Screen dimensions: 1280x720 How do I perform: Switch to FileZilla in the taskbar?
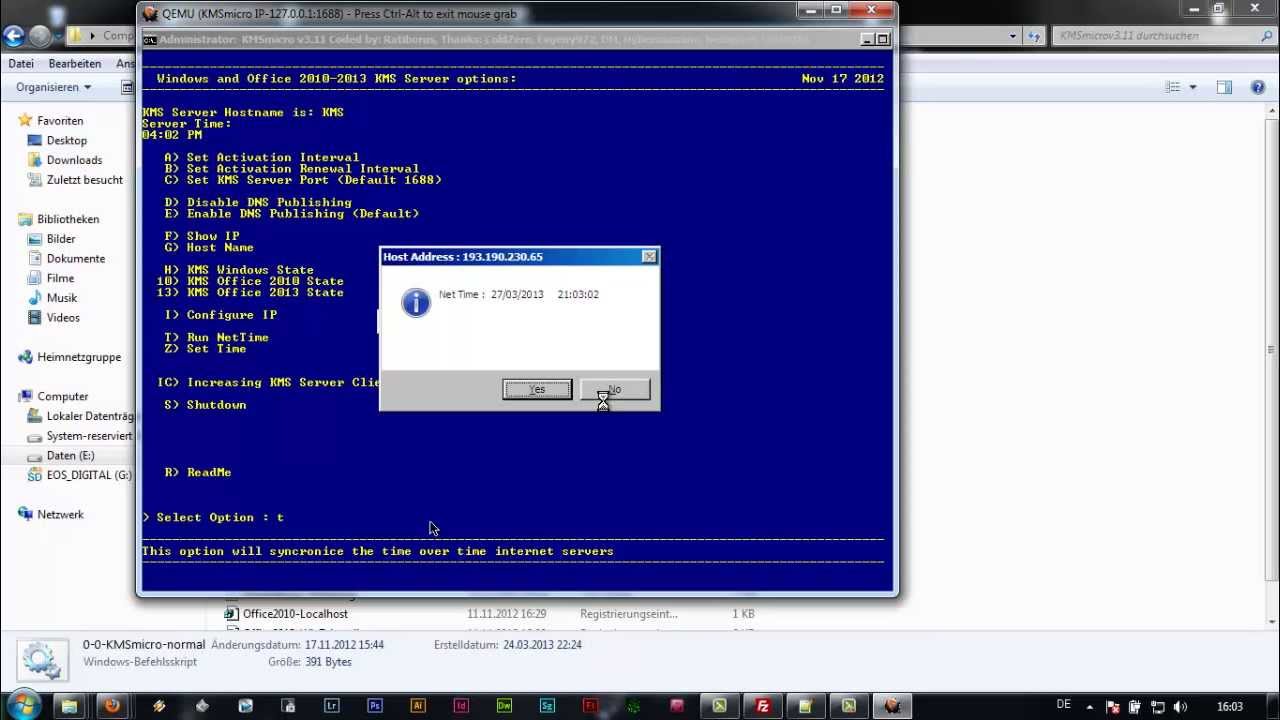click(x=763, y=706)
